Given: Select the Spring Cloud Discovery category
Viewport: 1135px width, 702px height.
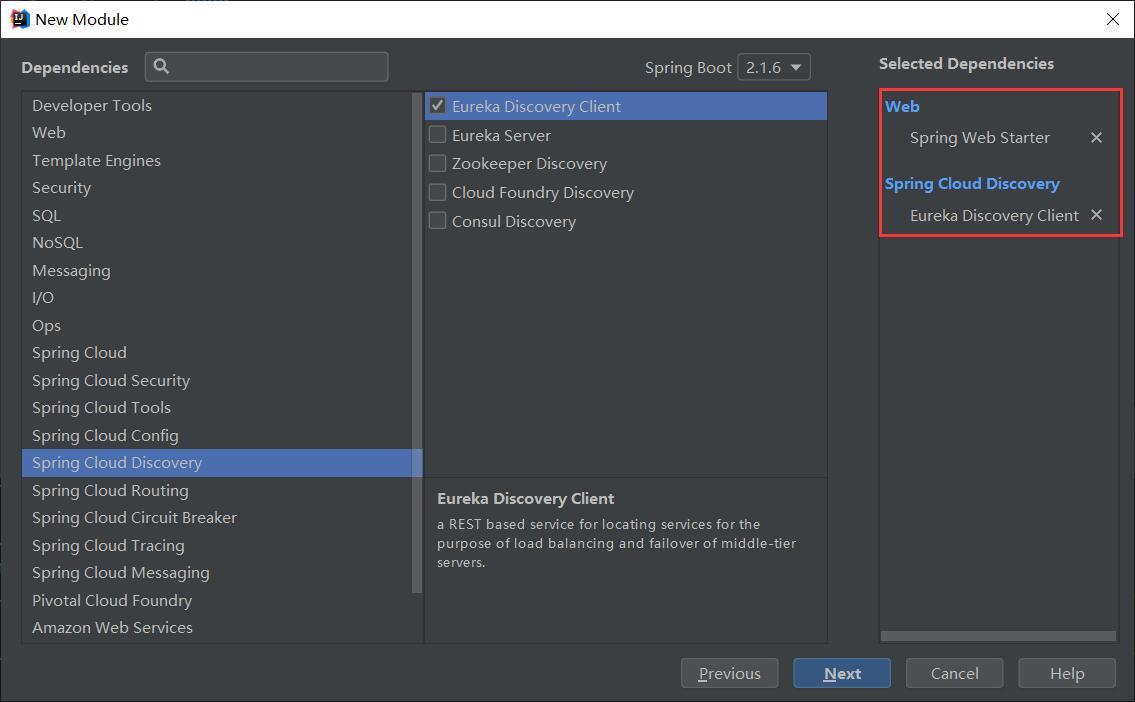Looking at the screenshot, I should (x=221, y=462).
